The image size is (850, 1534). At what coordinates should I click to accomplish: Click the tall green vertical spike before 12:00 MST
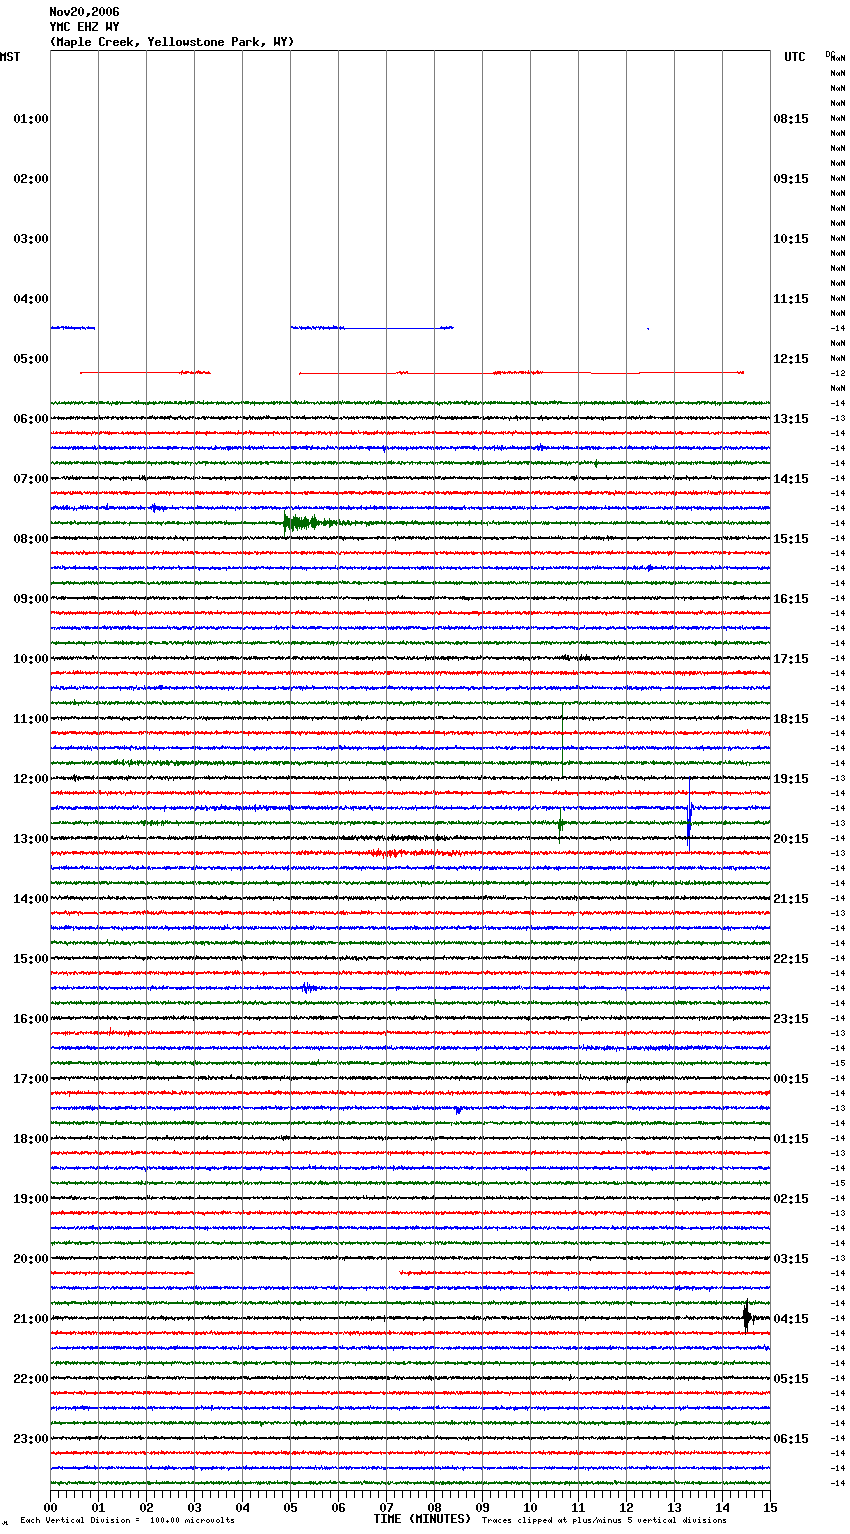click(x=562, y=740)
